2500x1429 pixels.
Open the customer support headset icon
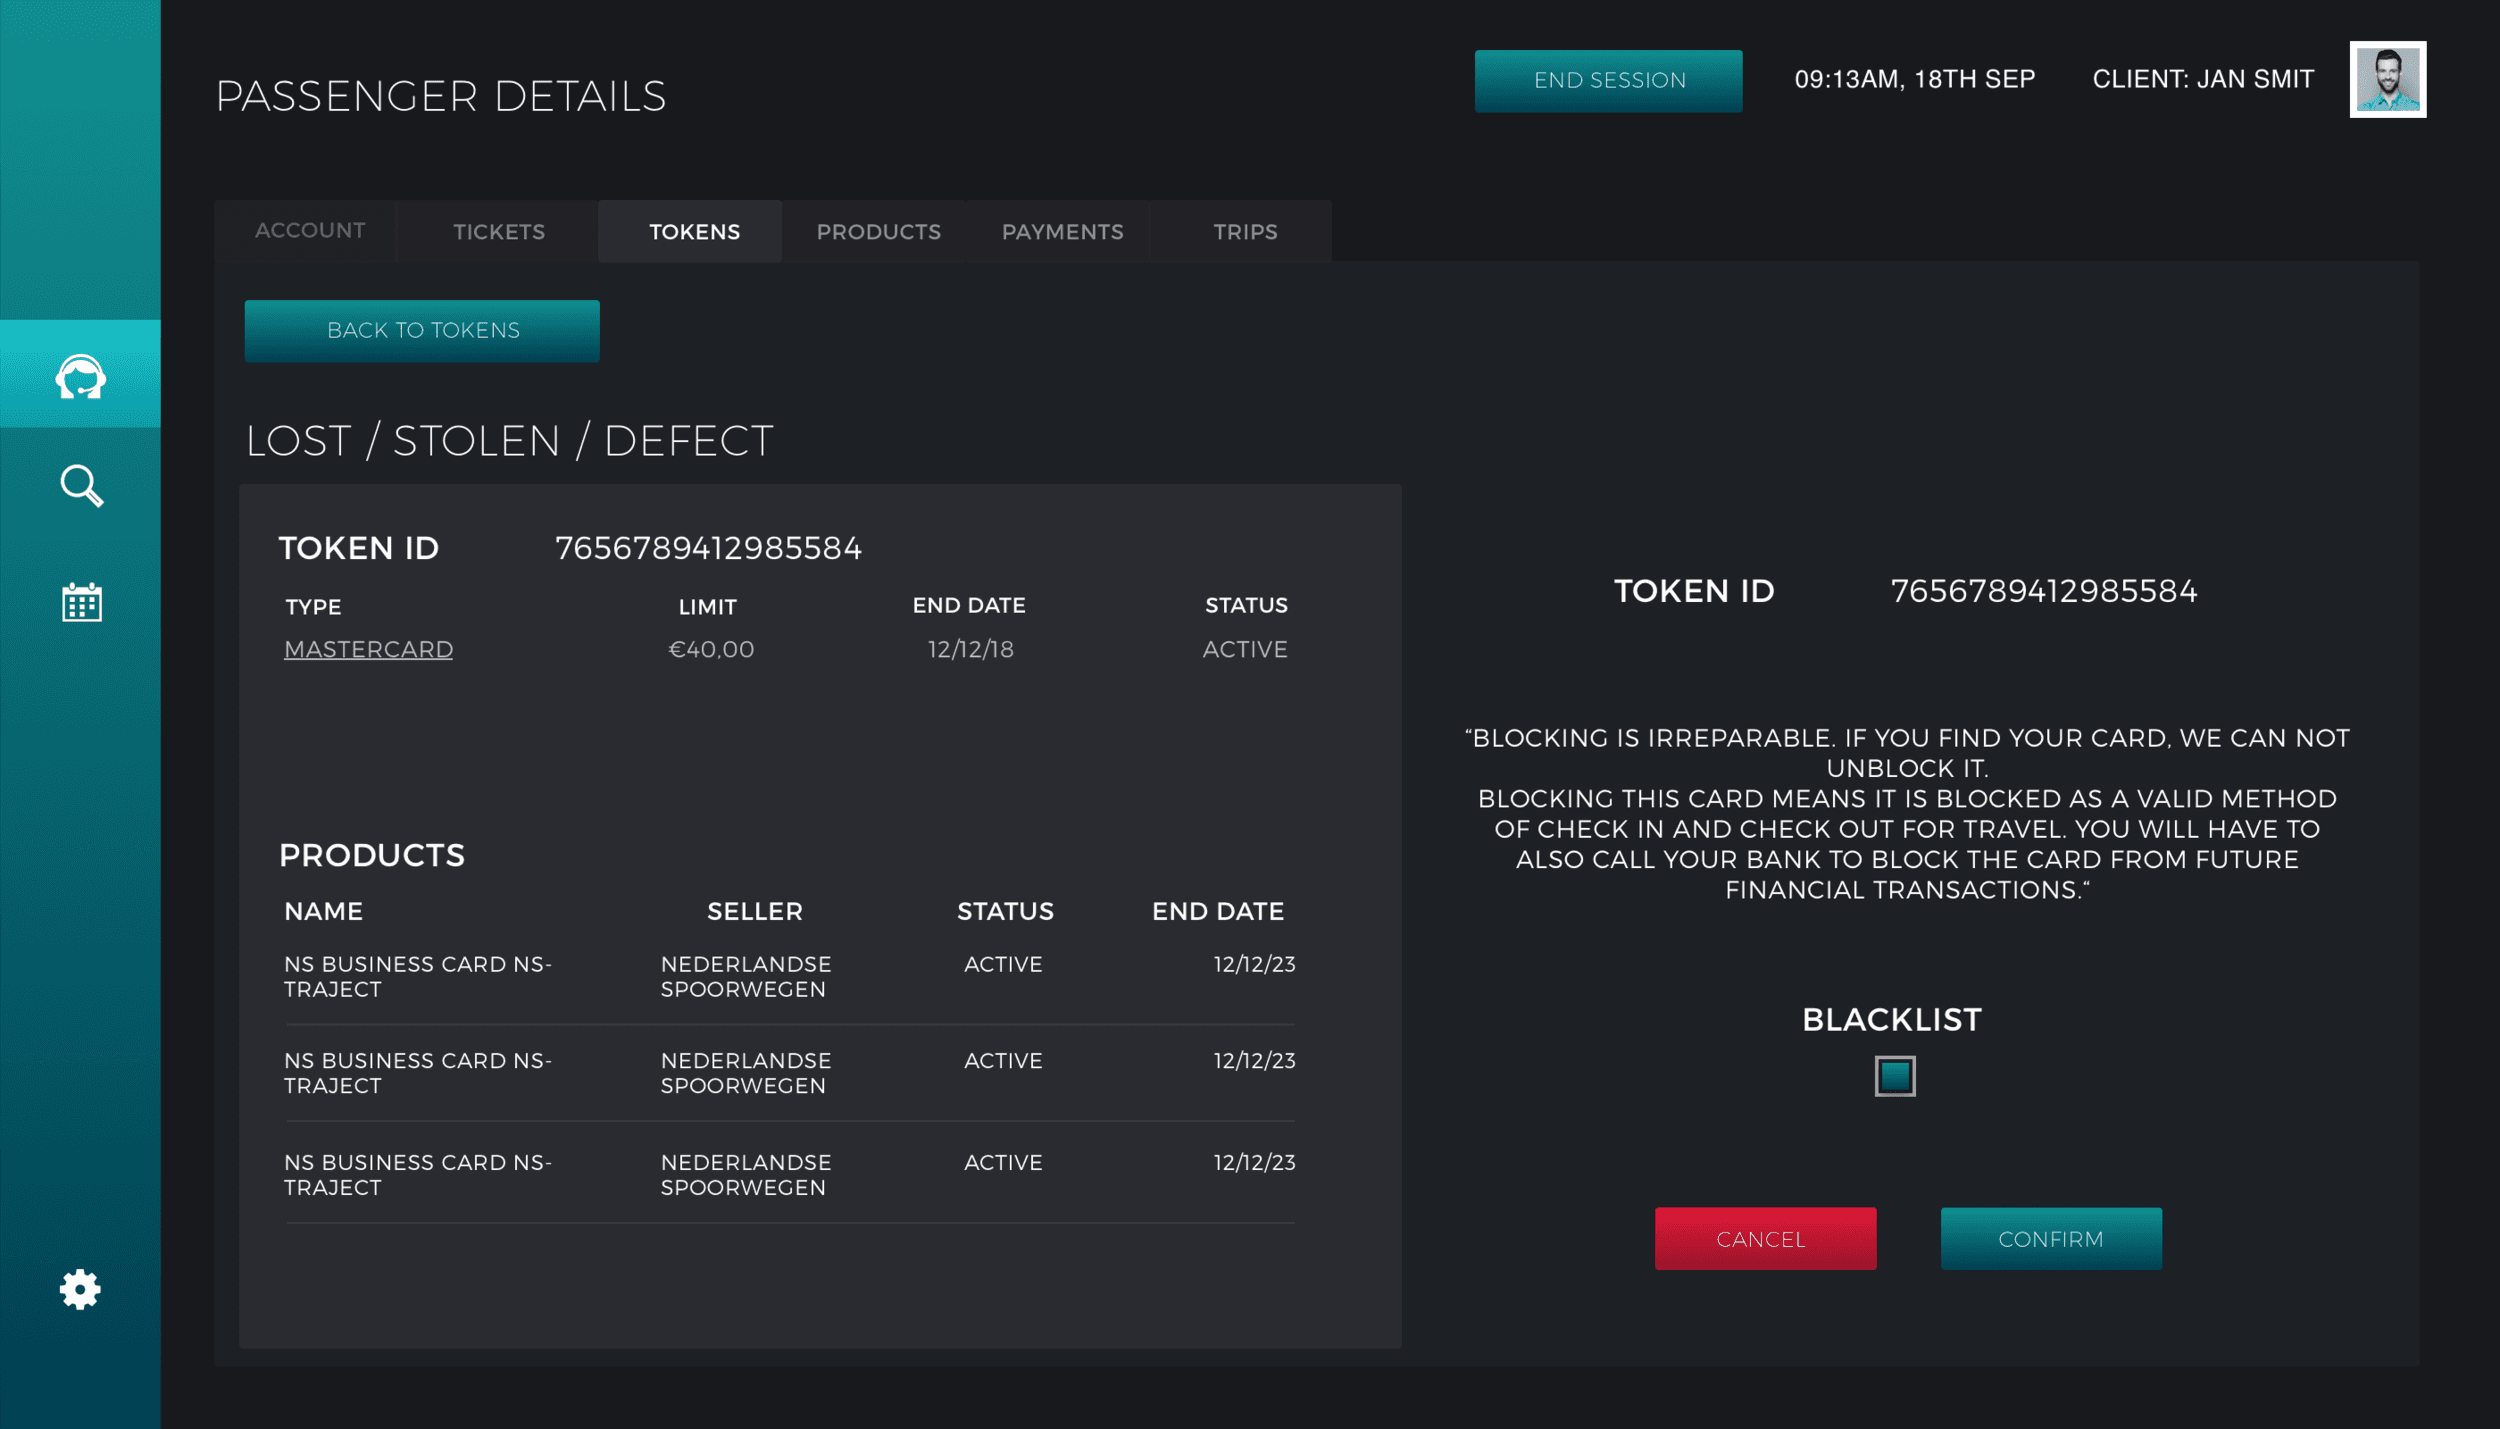coord(80,376)
